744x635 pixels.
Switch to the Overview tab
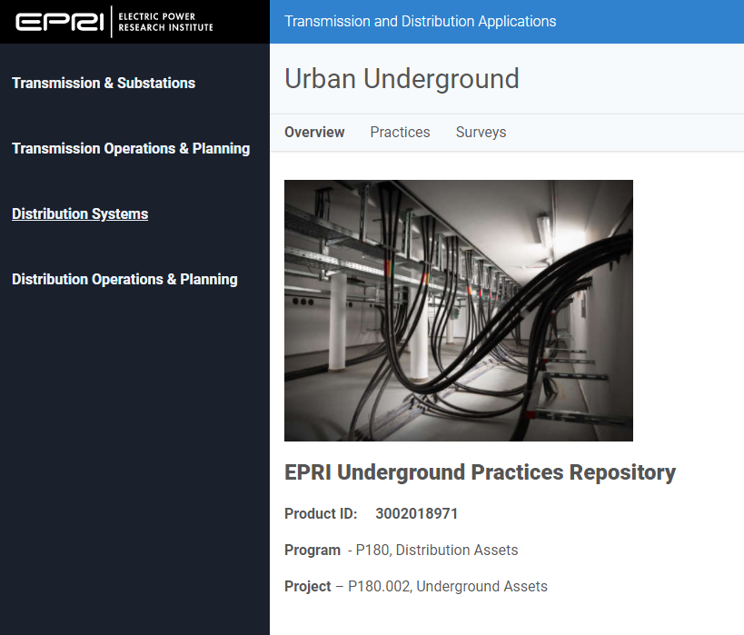[314, 132]
